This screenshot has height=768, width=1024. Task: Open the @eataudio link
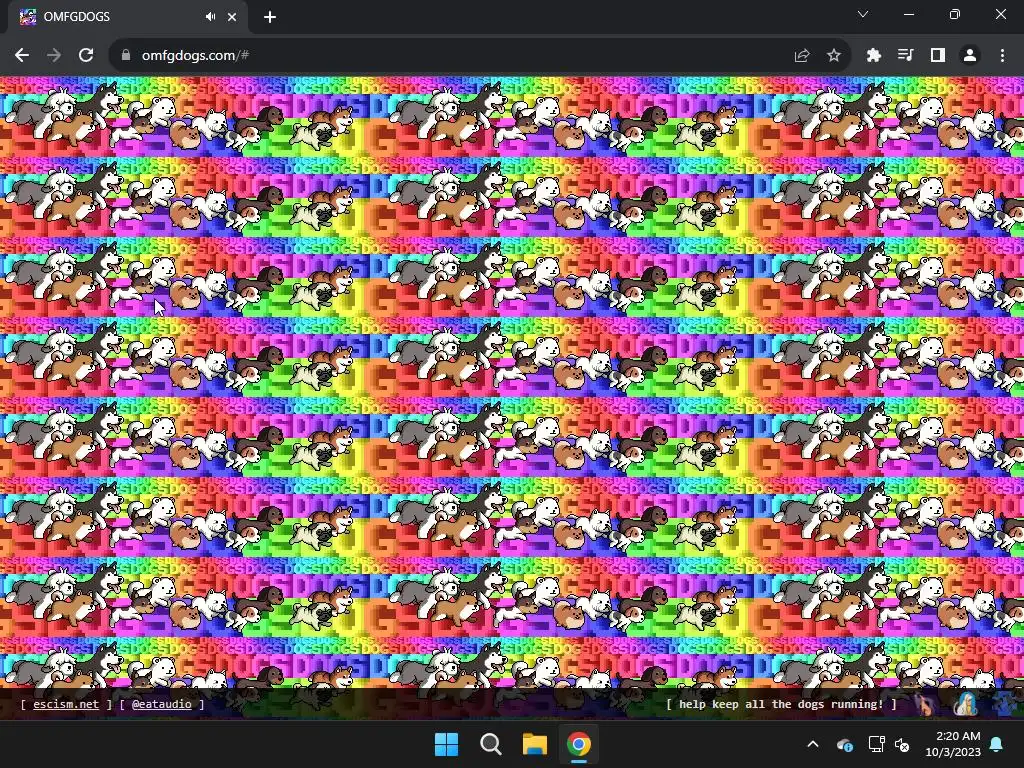coord(162,704)
